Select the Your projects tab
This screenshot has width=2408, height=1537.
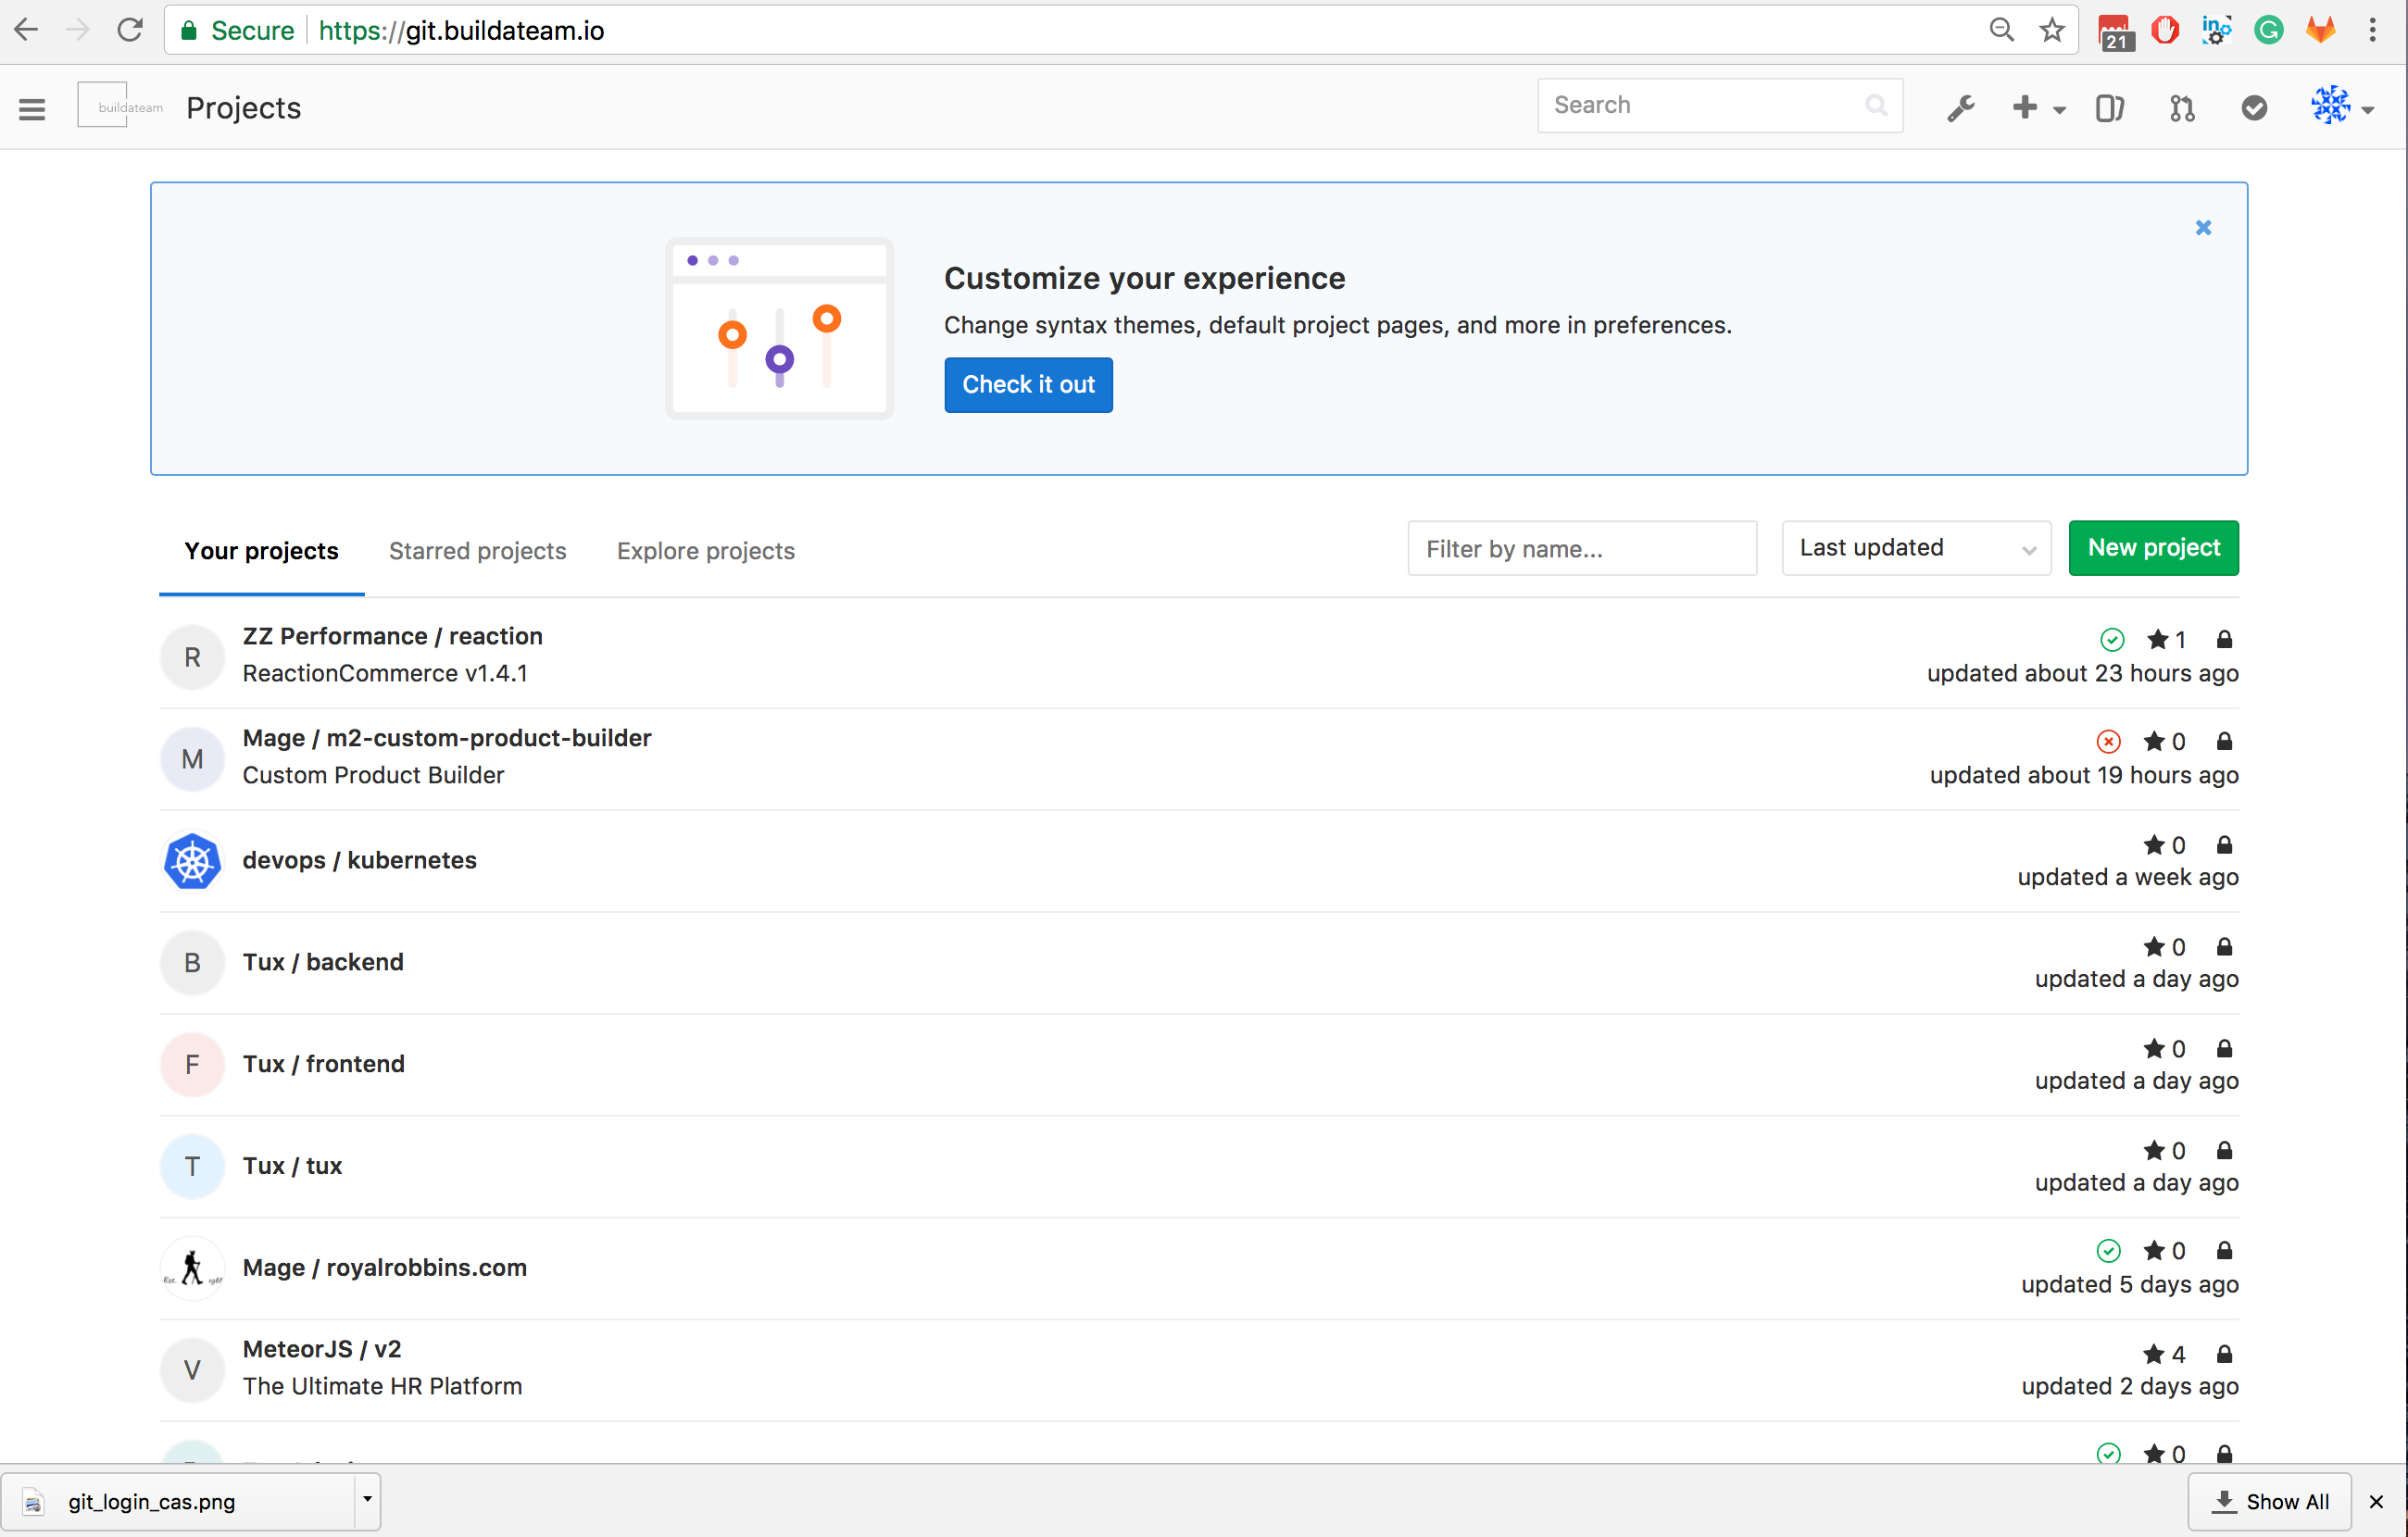coord(262,551)
